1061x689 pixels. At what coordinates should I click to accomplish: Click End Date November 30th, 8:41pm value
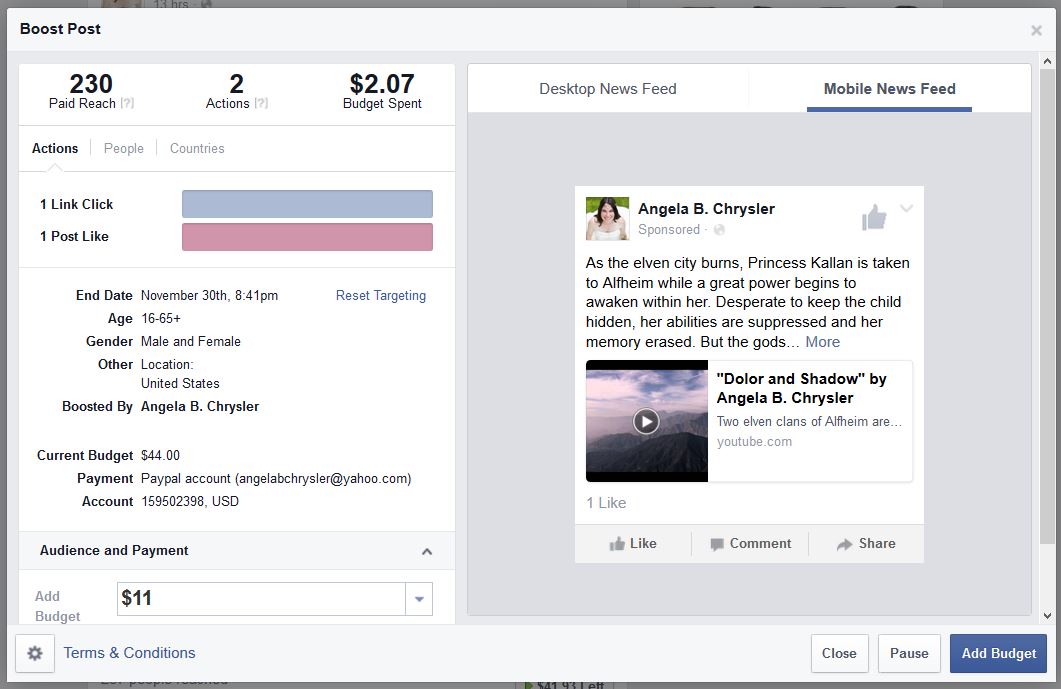[x=209, y=296]
